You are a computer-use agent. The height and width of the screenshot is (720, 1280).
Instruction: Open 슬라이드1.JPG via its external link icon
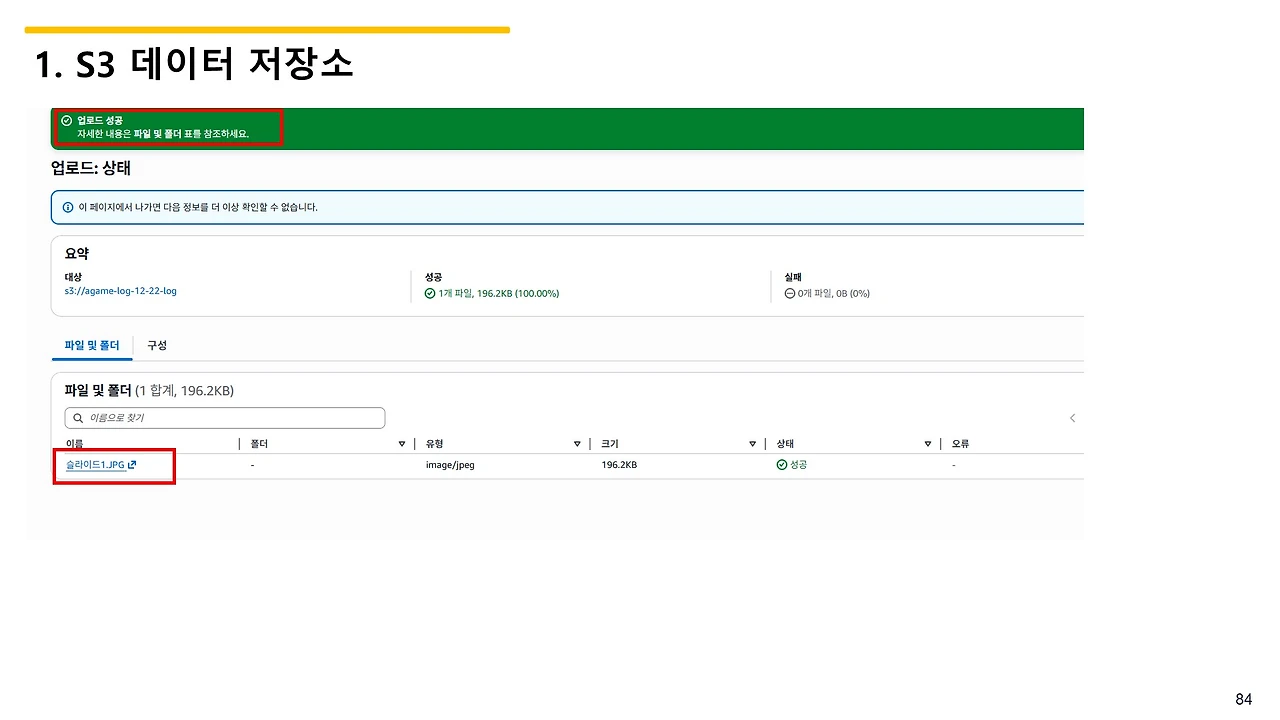point(132,464)
